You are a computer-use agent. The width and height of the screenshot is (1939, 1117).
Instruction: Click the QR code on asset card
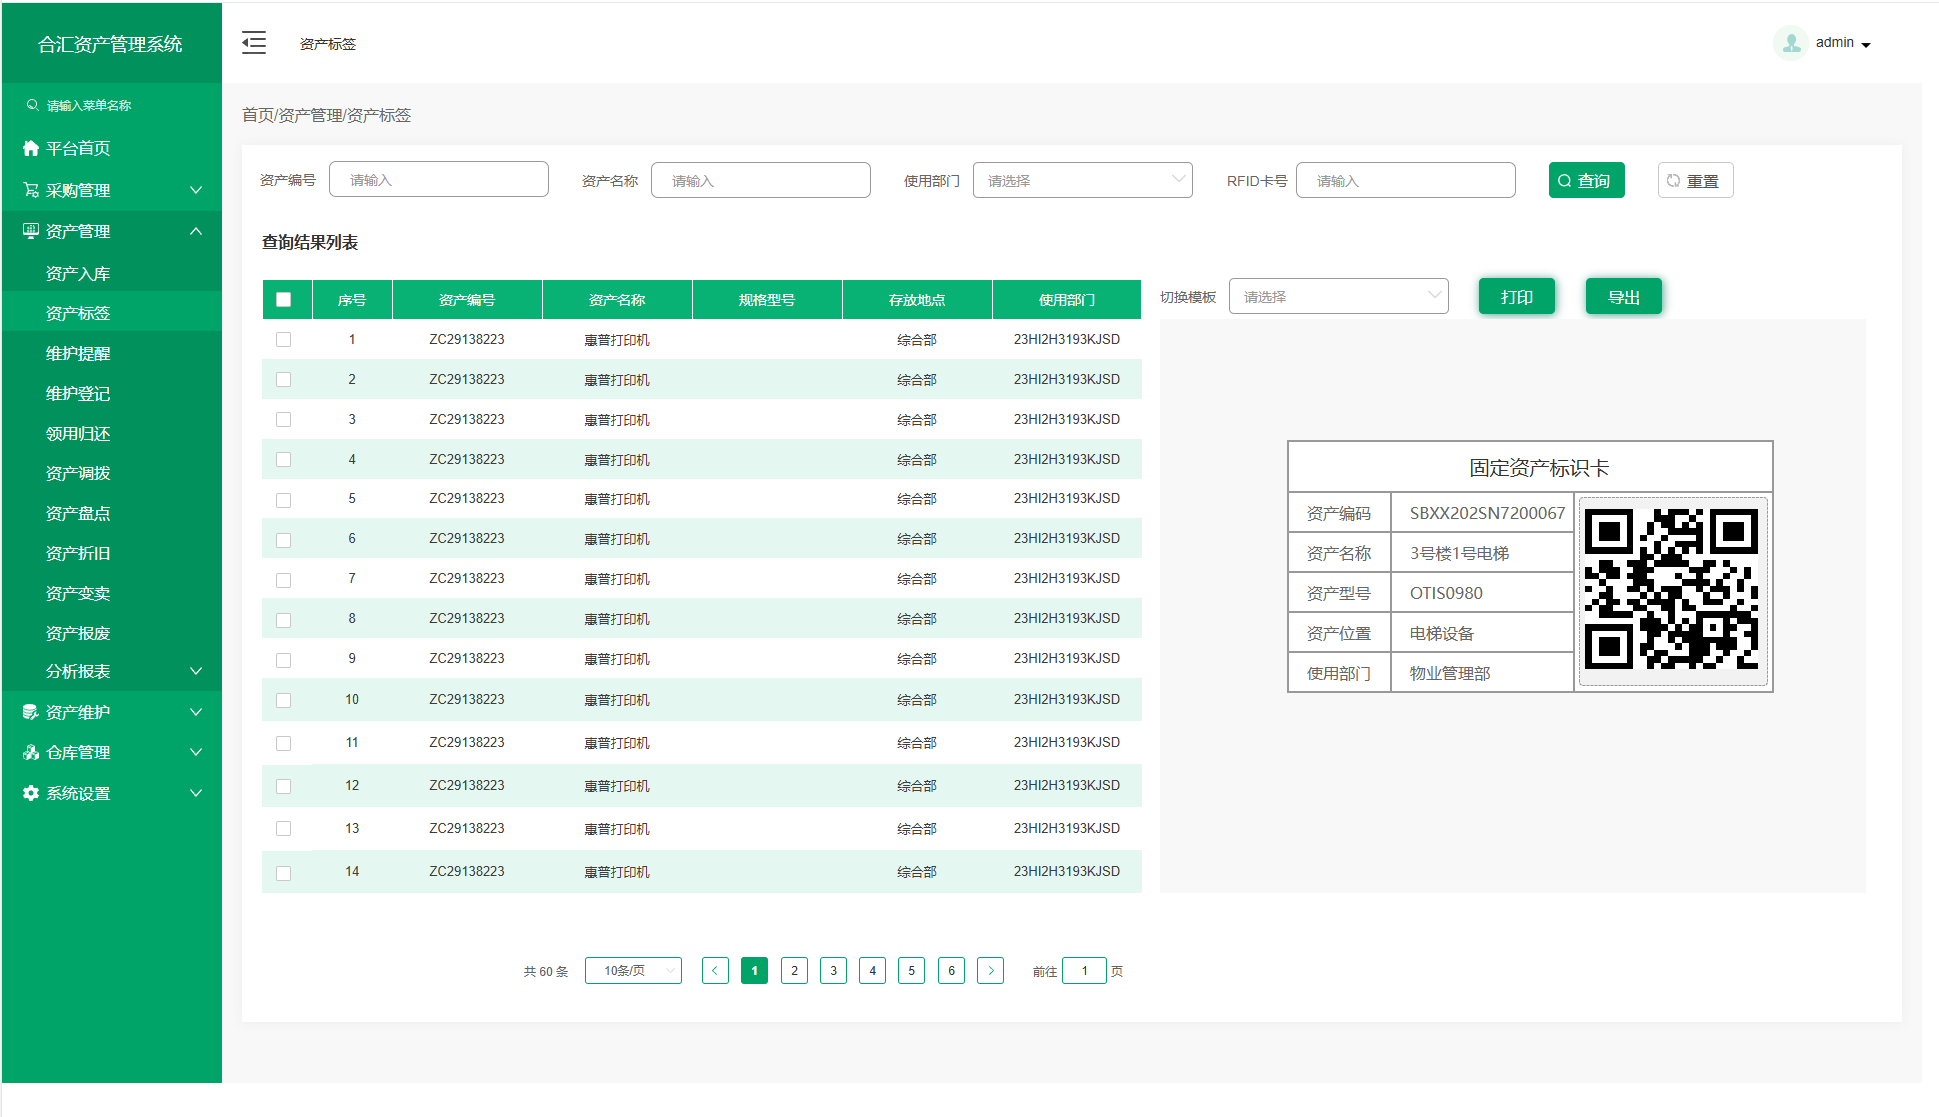click(1672, 590)
